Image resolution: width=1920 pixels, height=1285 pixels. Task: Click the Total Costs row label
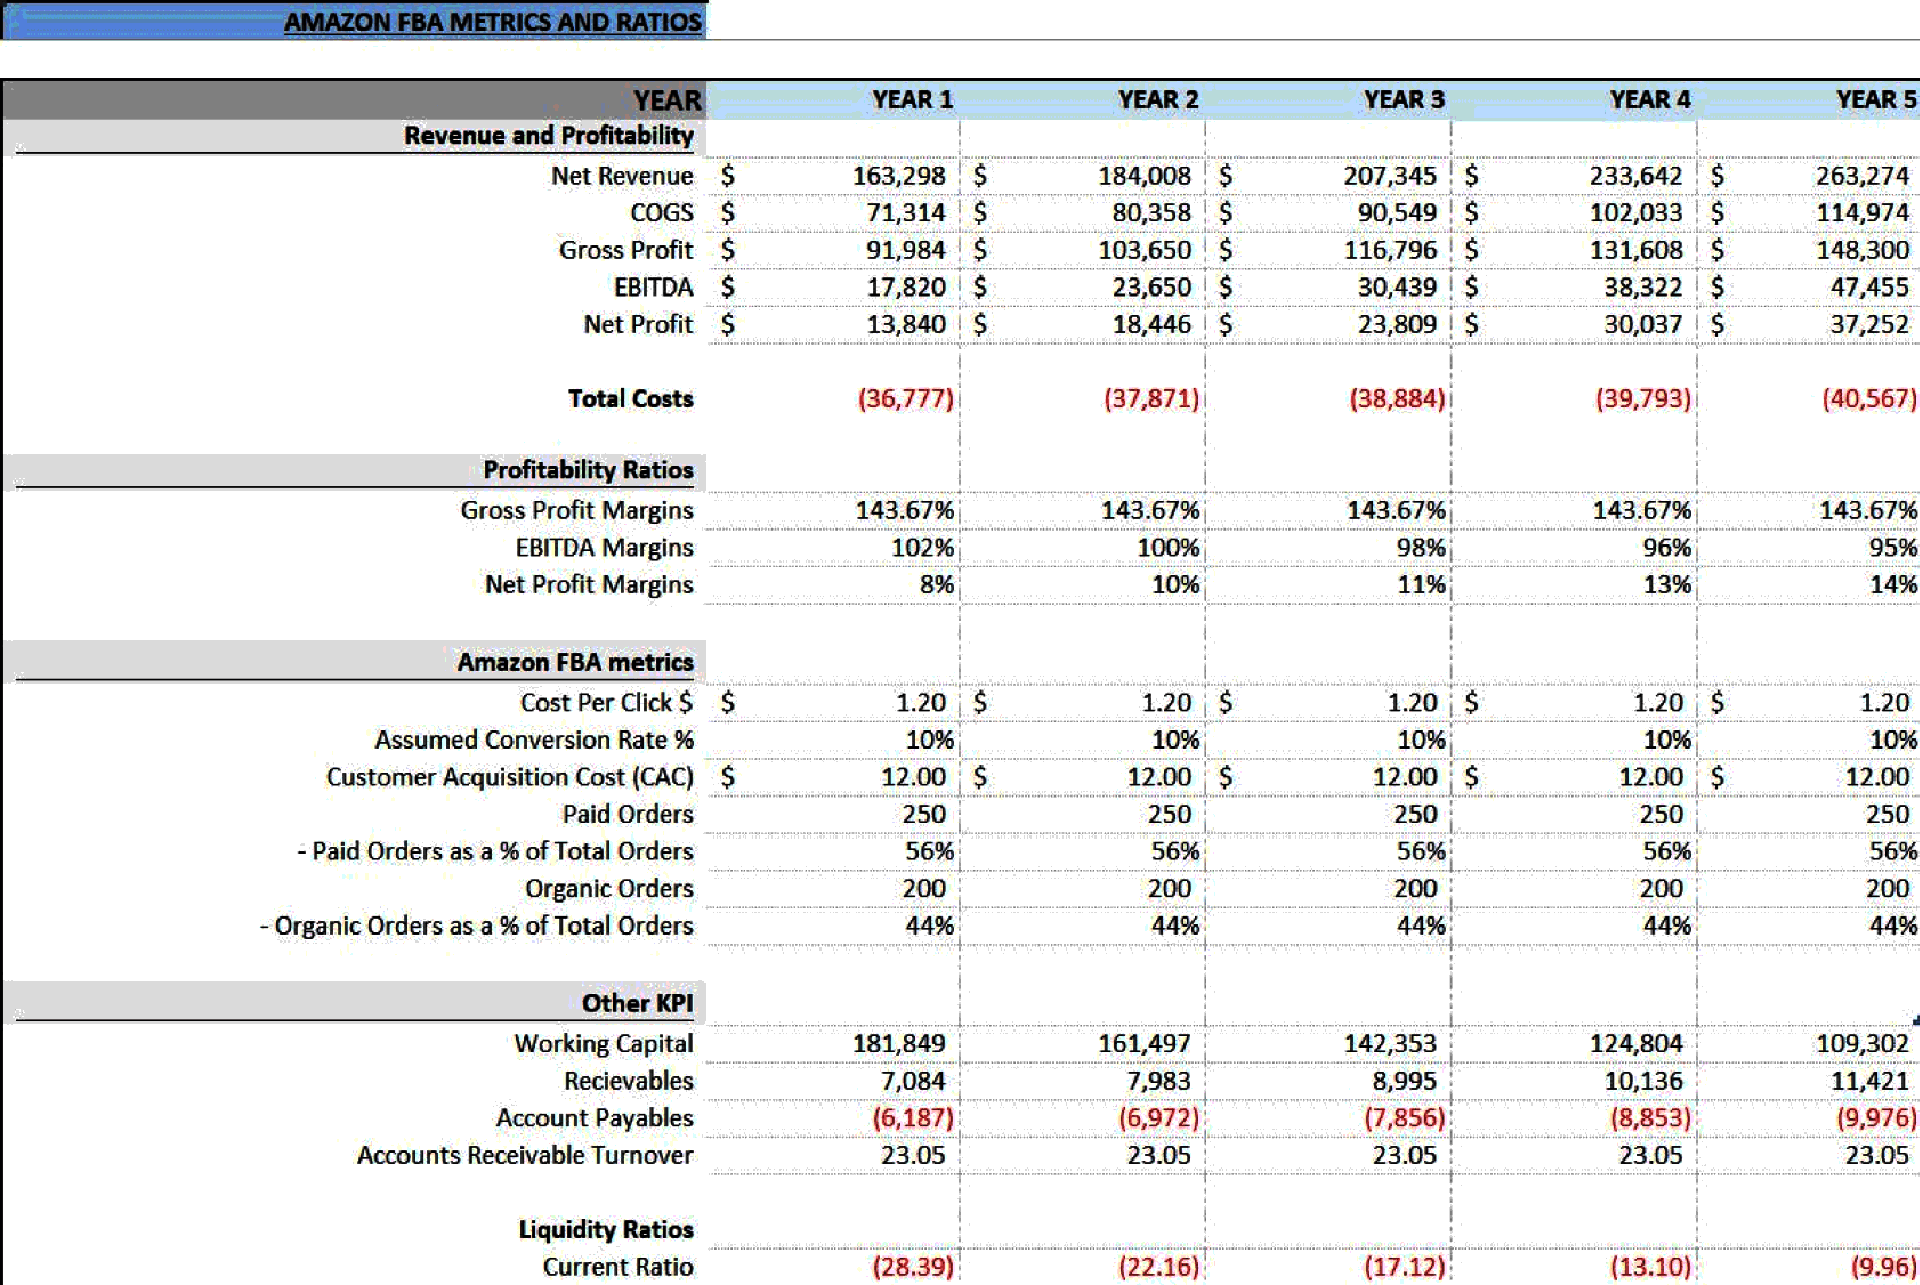(x=631, y=399)
